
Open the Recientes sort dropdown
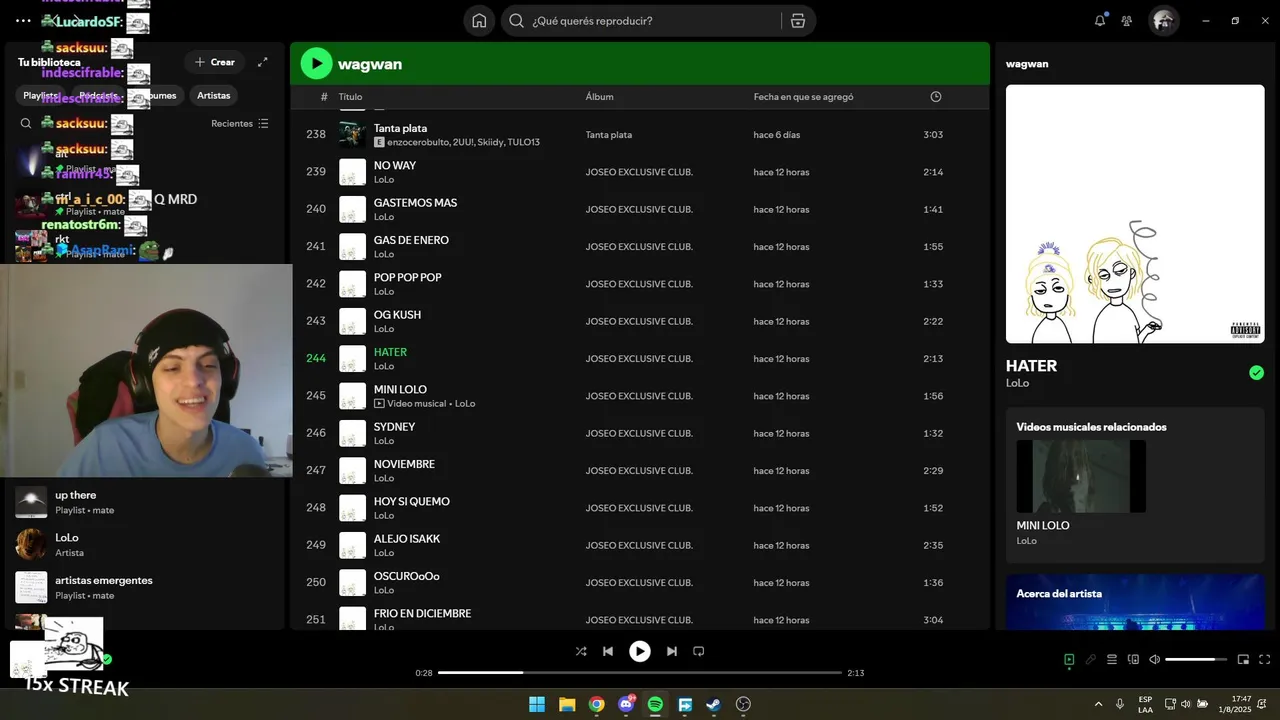239,123
